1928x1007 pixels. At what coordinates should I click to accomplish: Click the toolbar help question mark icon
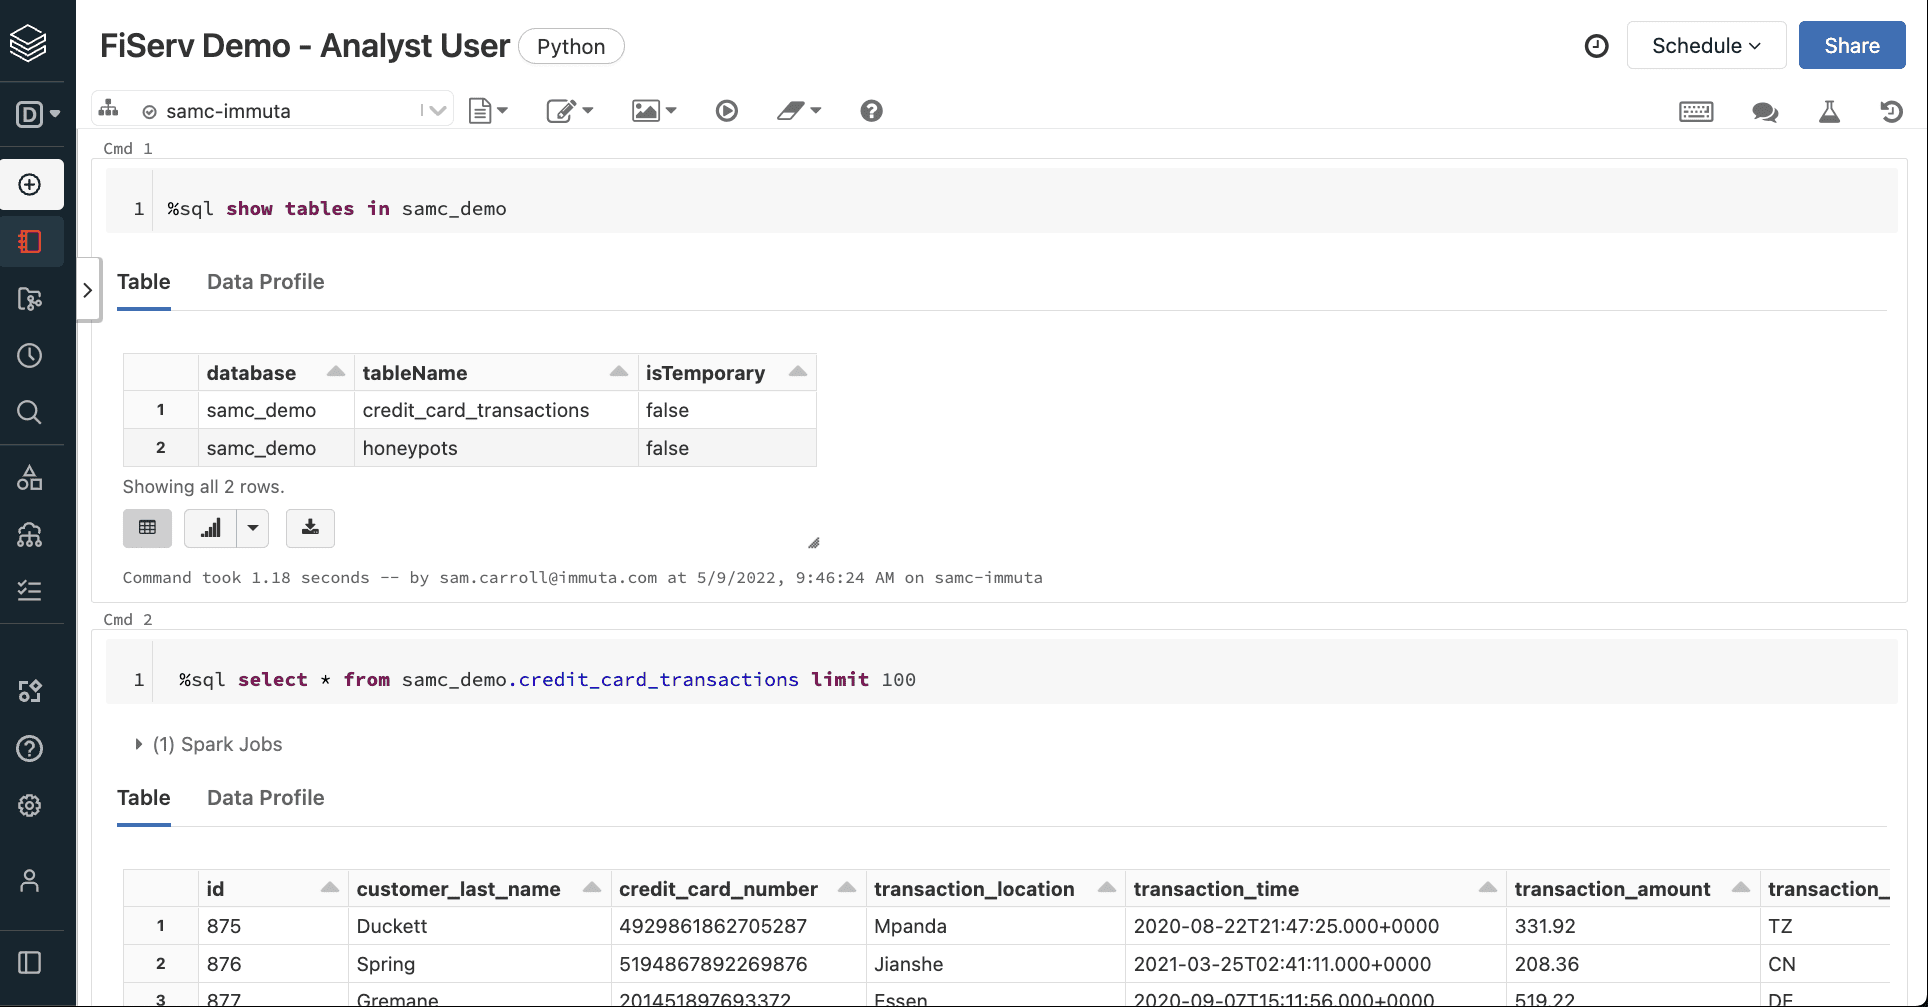tap(872, 111)
